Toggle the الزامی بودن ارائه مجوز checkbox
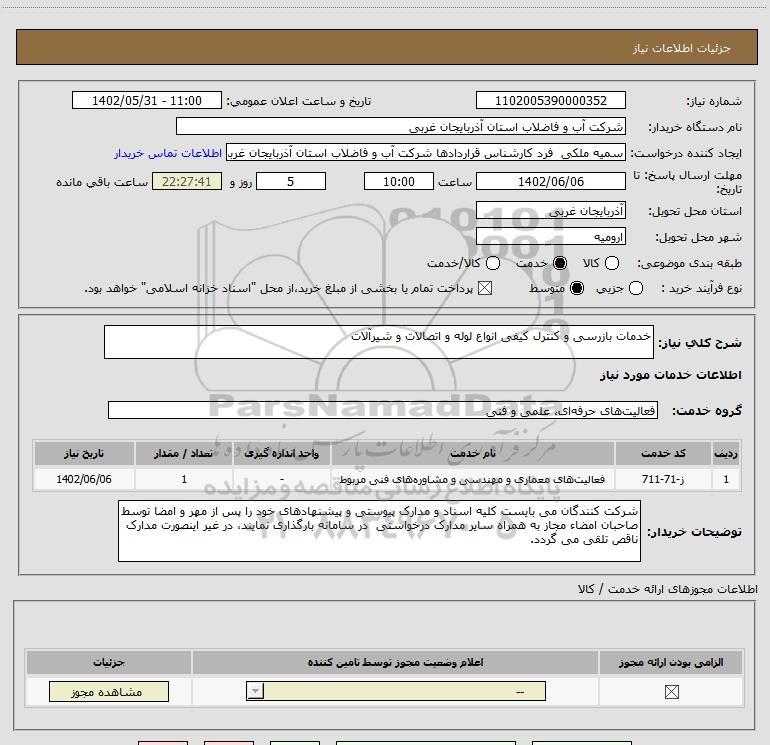Viewport: 770px width, 745px height. pos(671,692)
